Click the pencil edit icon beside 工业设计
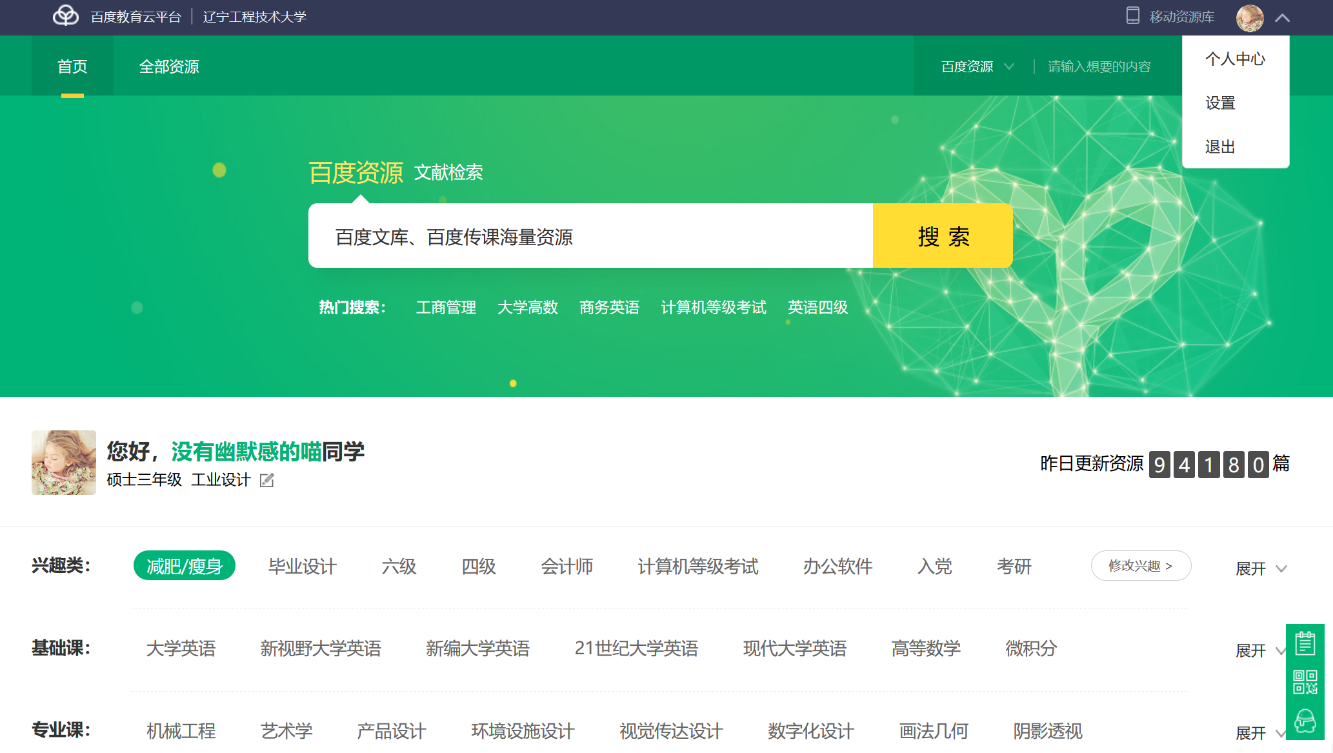The width and height of the screenshot is (1333, 753). coord(267,480)
